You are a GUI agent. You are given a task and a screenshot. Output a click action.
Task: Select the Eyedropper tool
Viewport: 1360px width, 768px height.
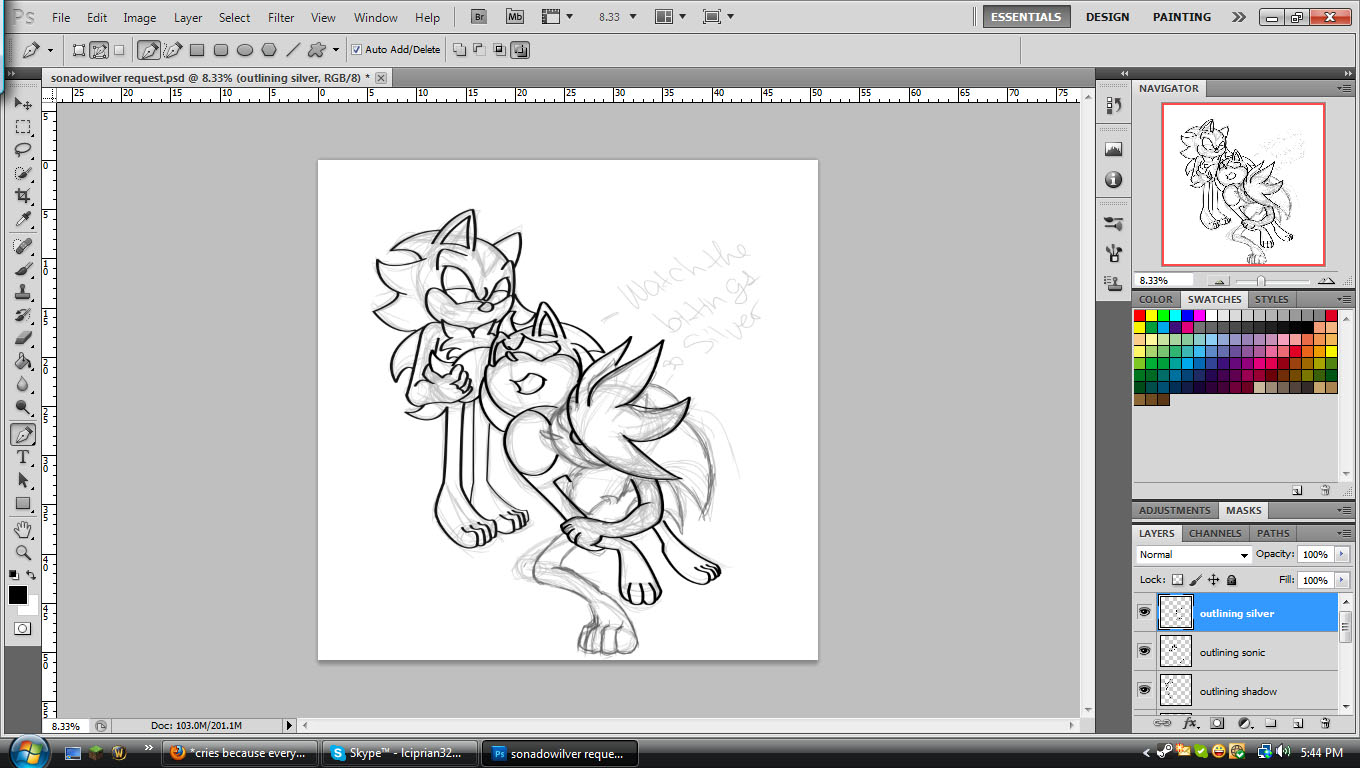pos(22,220)
